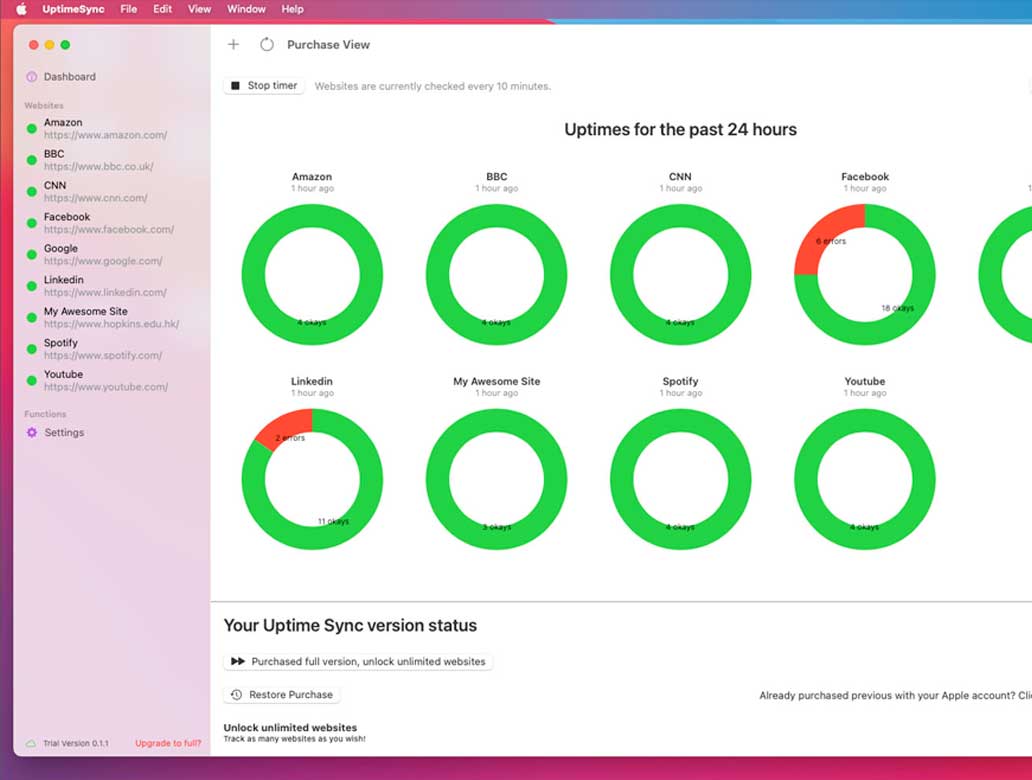Click the 'Uptimes for the past 24 hours' heading
This screenshot has height=780, width=1032.
pyautogui.click(x=681, y=130)
